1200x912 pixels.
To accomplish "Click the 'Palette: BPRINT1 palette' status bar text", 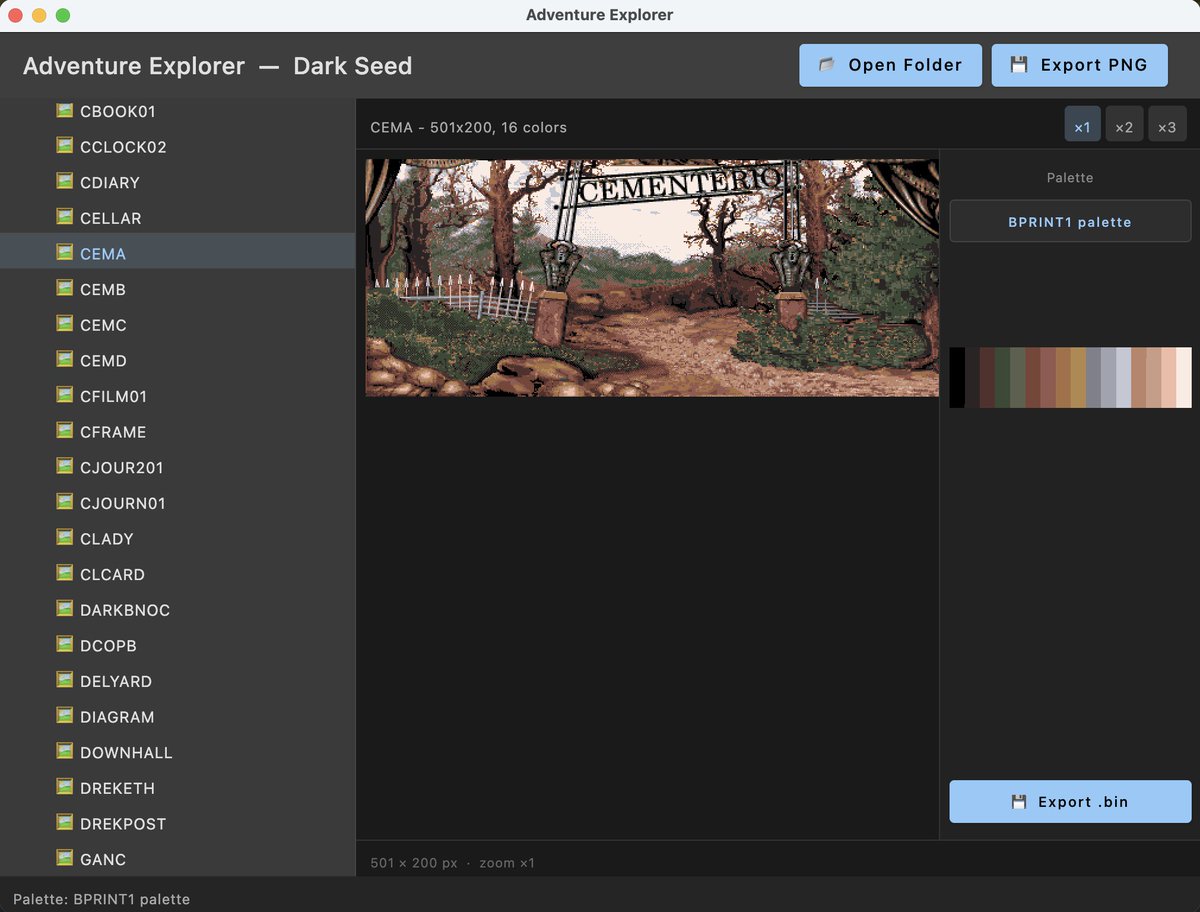I will [x=101, y=899].
